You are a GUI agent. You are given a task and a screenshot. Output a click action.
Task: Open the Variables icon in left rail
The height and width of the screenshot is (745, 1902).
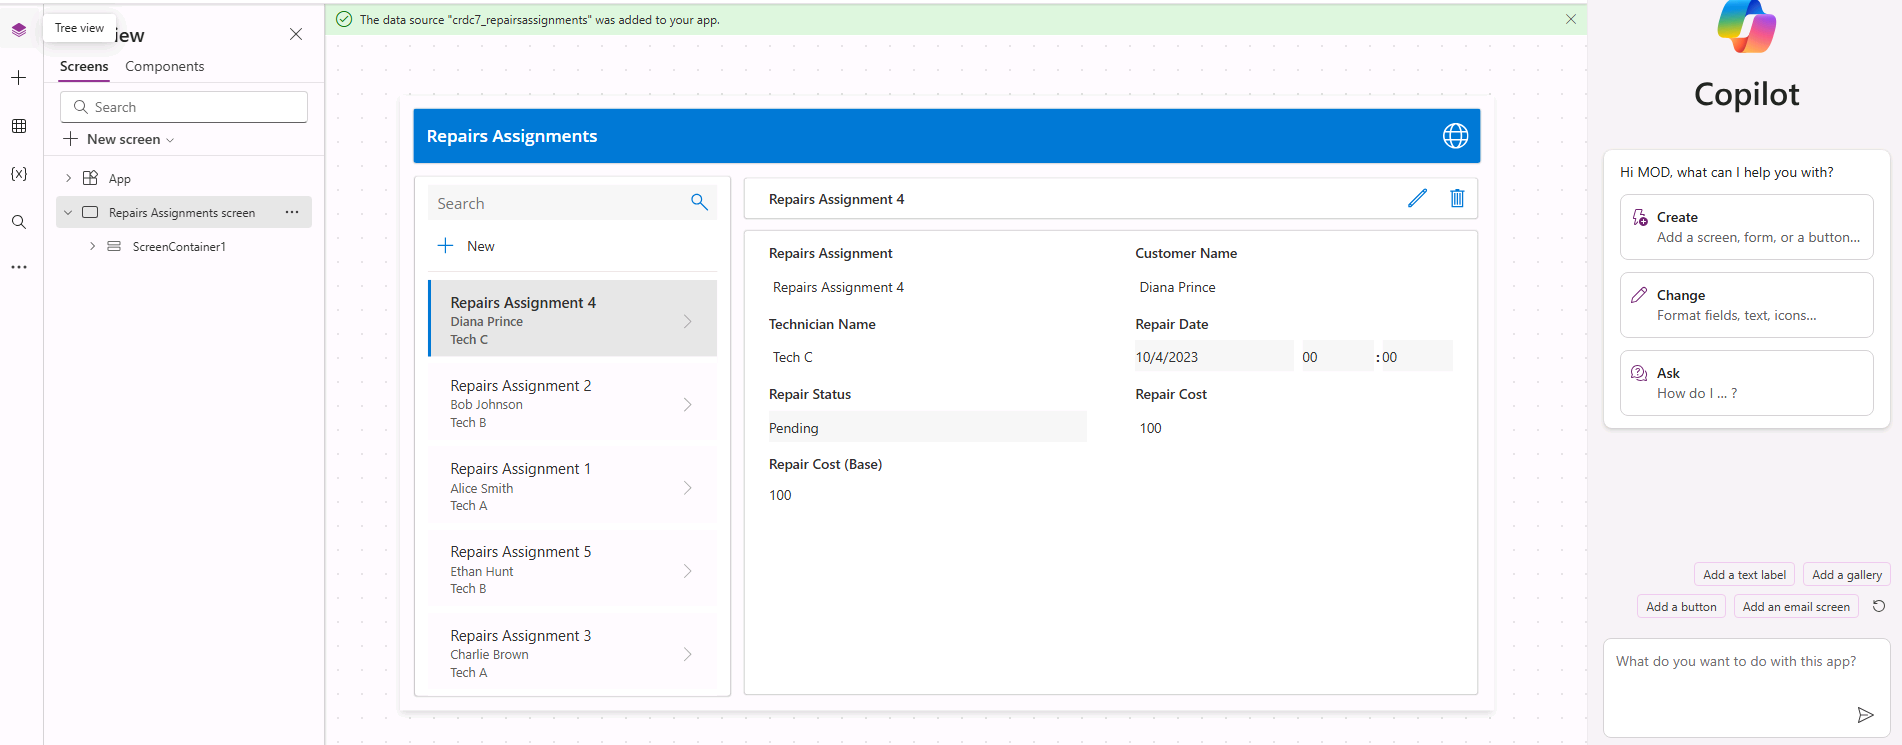(19, 174)
